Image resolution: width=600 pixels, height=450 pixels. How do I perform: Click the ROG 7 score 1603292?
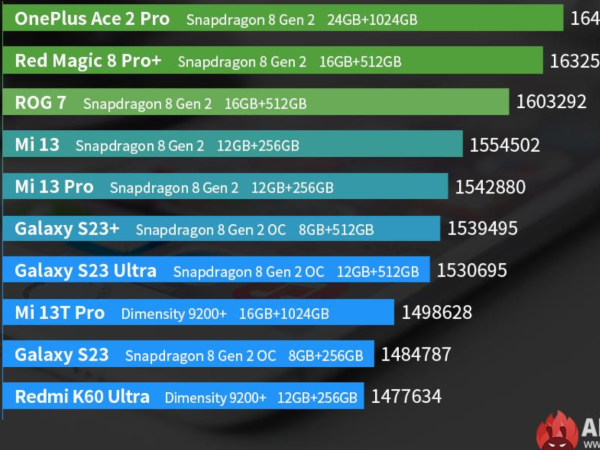pos(558,103)
